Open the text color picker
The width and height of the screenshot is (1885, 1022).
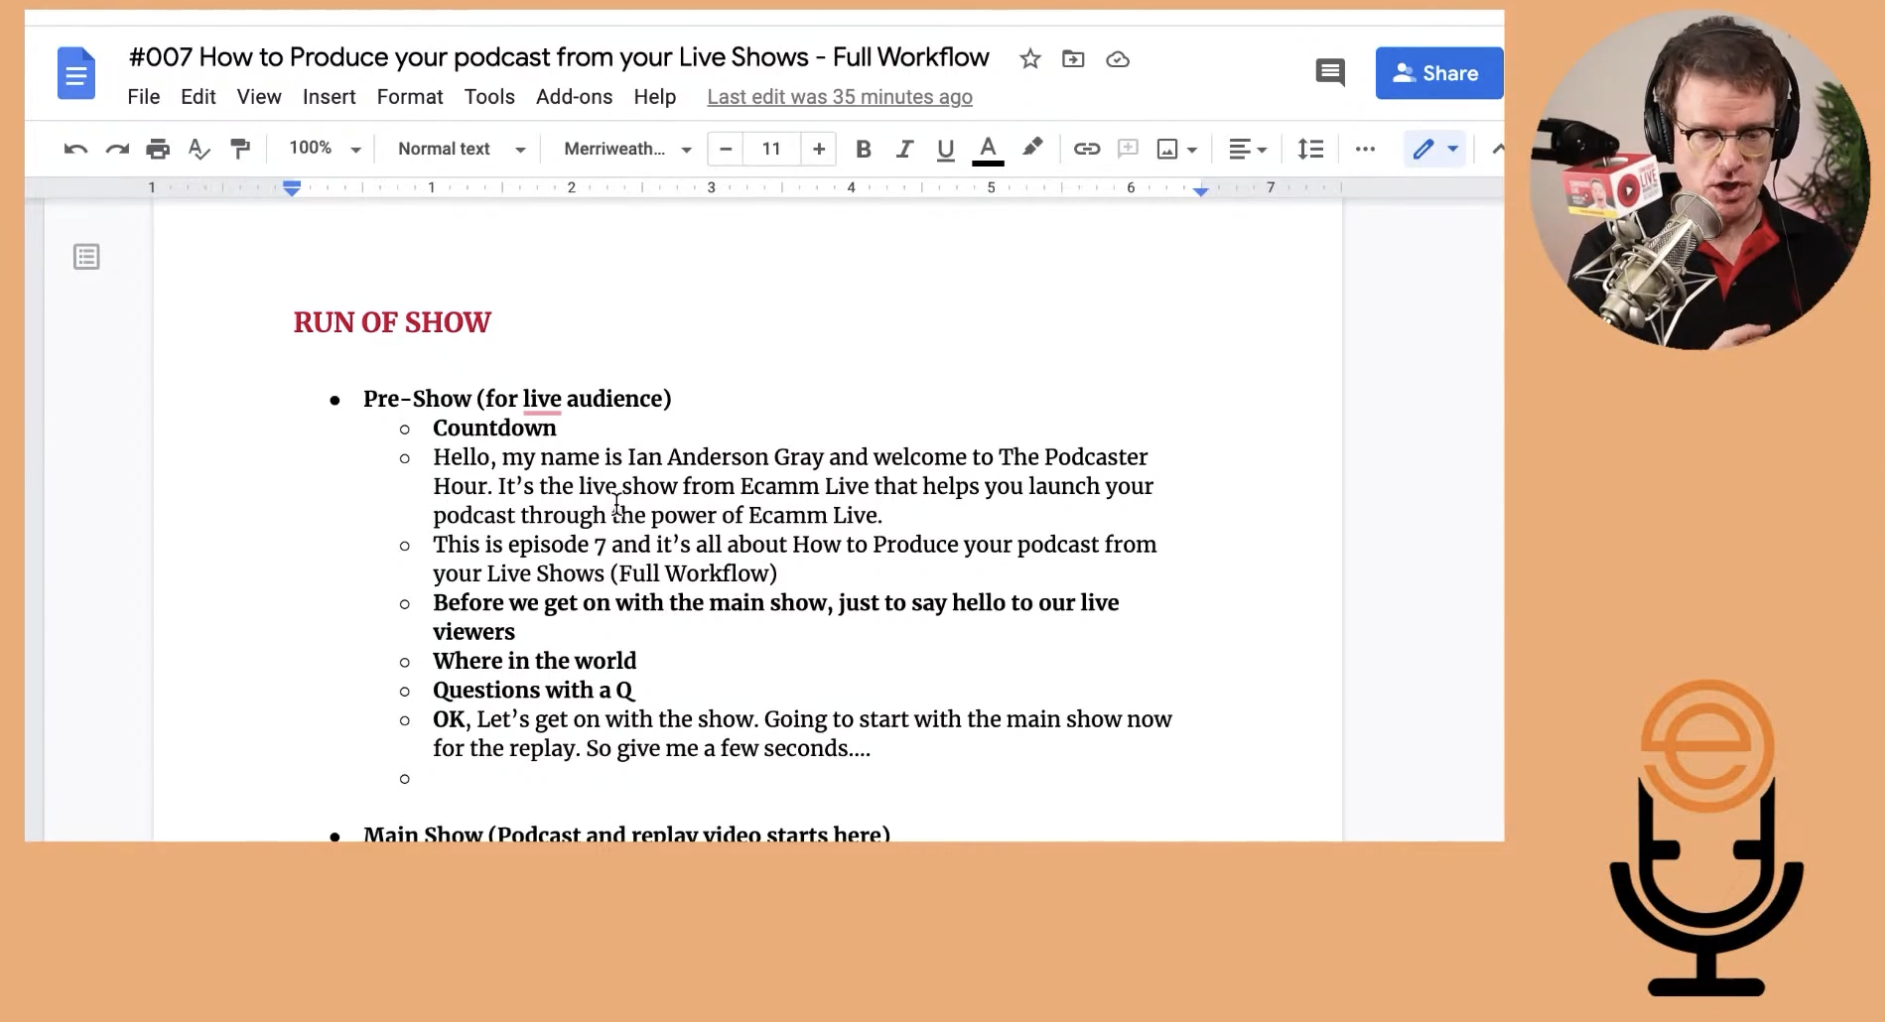click(x=987, y=148)
